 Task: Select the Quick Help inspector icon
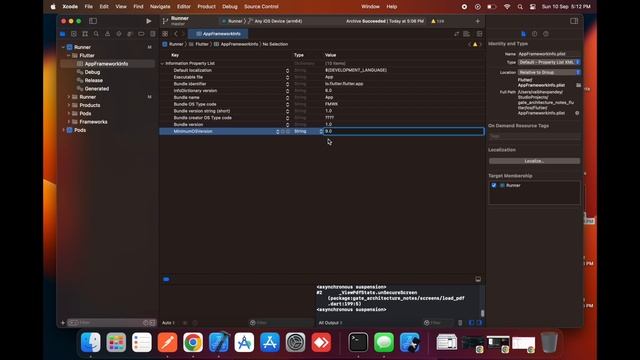[x=546, y=34]
